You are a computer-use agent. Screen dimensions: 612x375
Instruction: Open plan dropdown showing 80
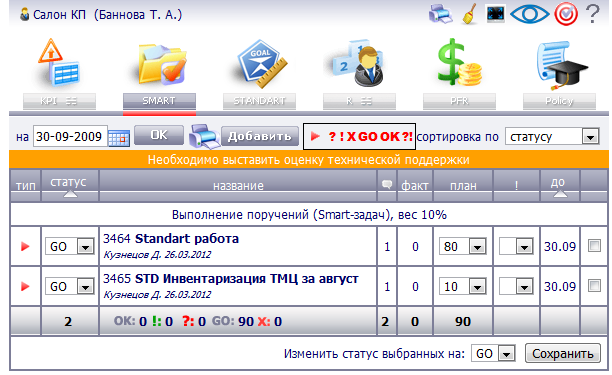[x=463, y=246]
